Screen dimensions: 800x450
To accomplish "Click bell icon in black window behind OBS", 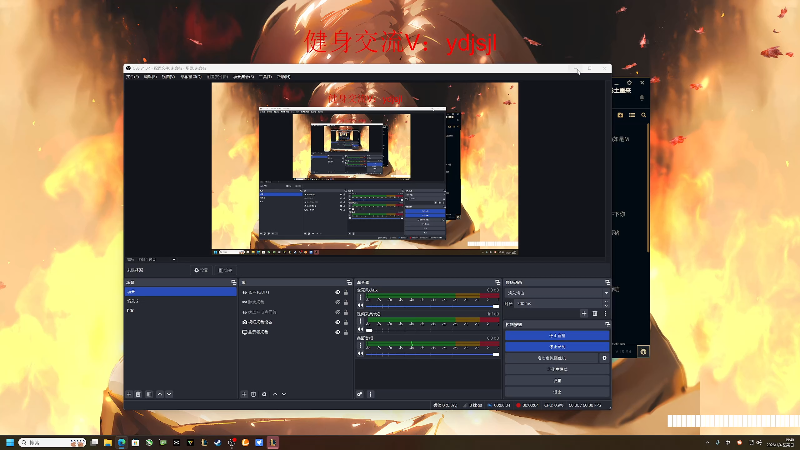I will pos(642,97).
